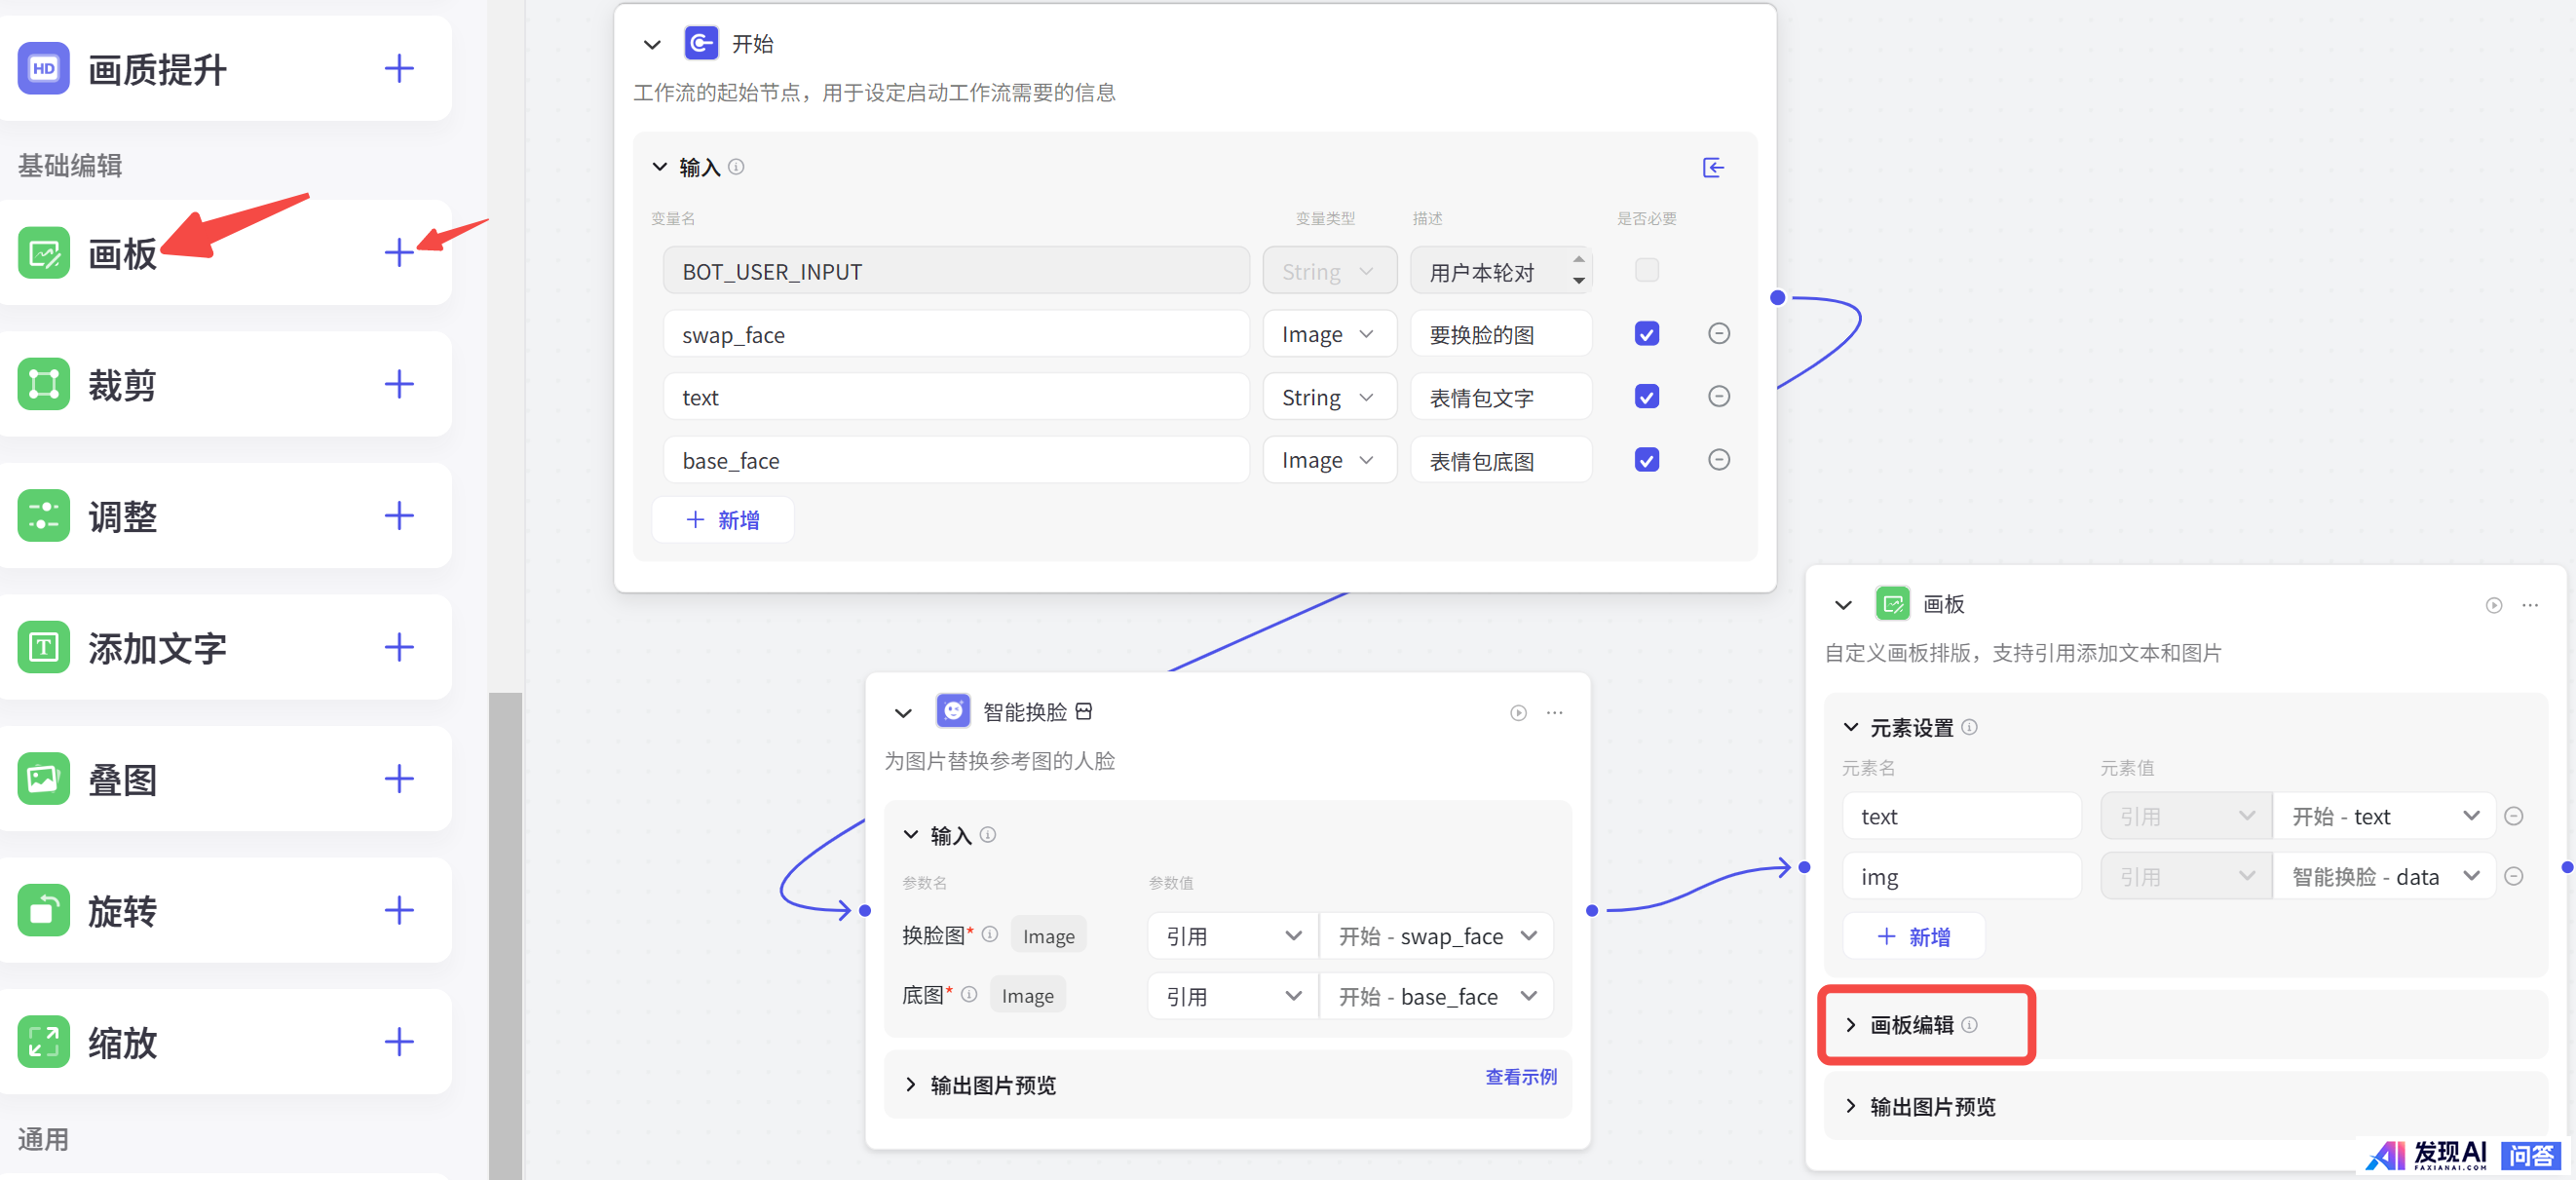Viewport: 2576px width, 1180px height.
Task: Open the 查看示例 link
Action: [1520, 1077]
